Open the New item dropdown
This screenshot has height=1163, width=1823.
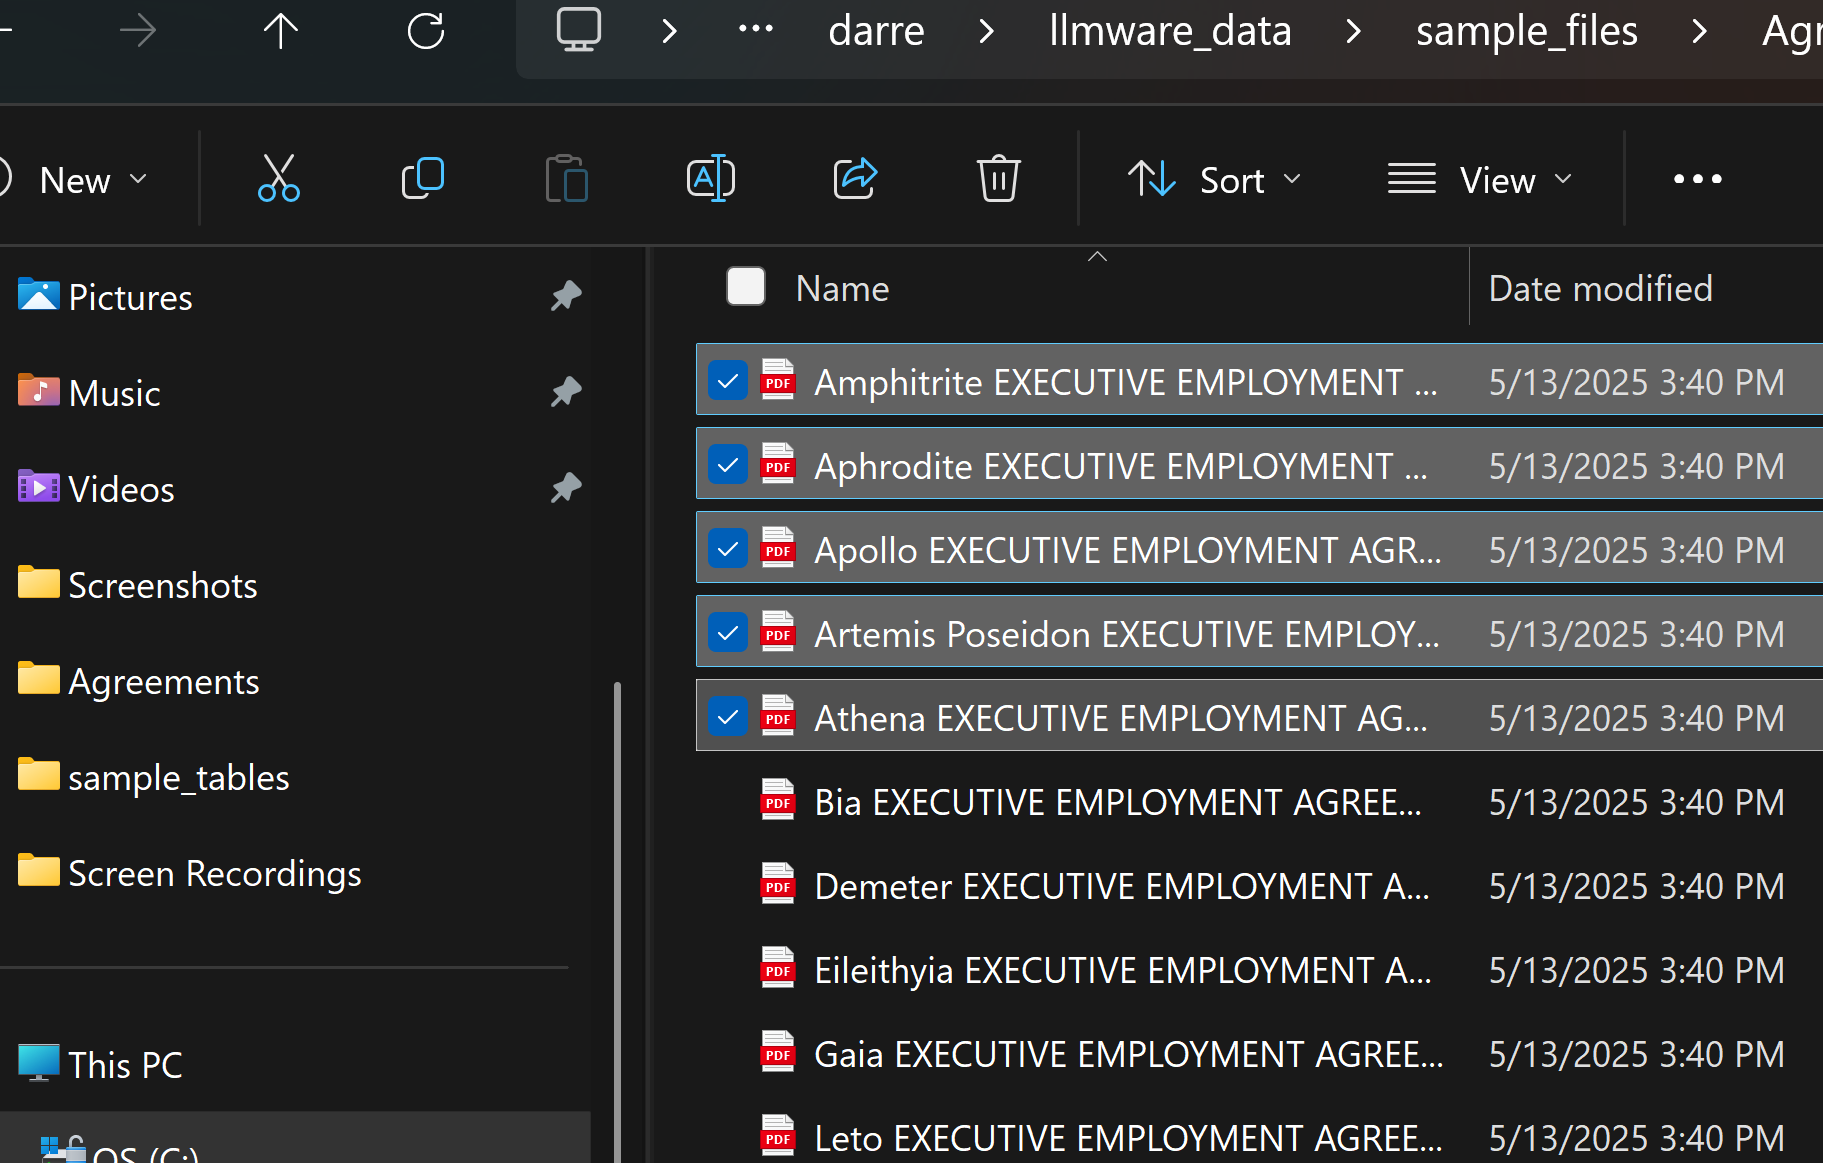click(x=92, y=180)
